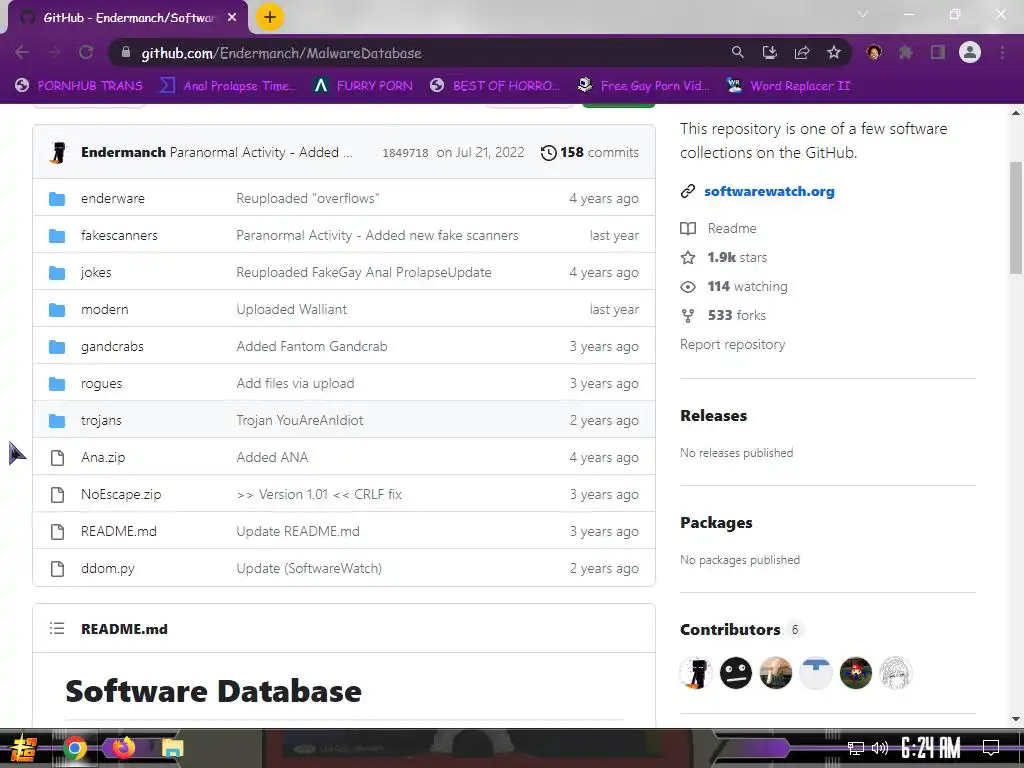The height and width of the screenshot is (768, 1024).
Task: Open commit hash 1849718
Action: click(405, 153)
